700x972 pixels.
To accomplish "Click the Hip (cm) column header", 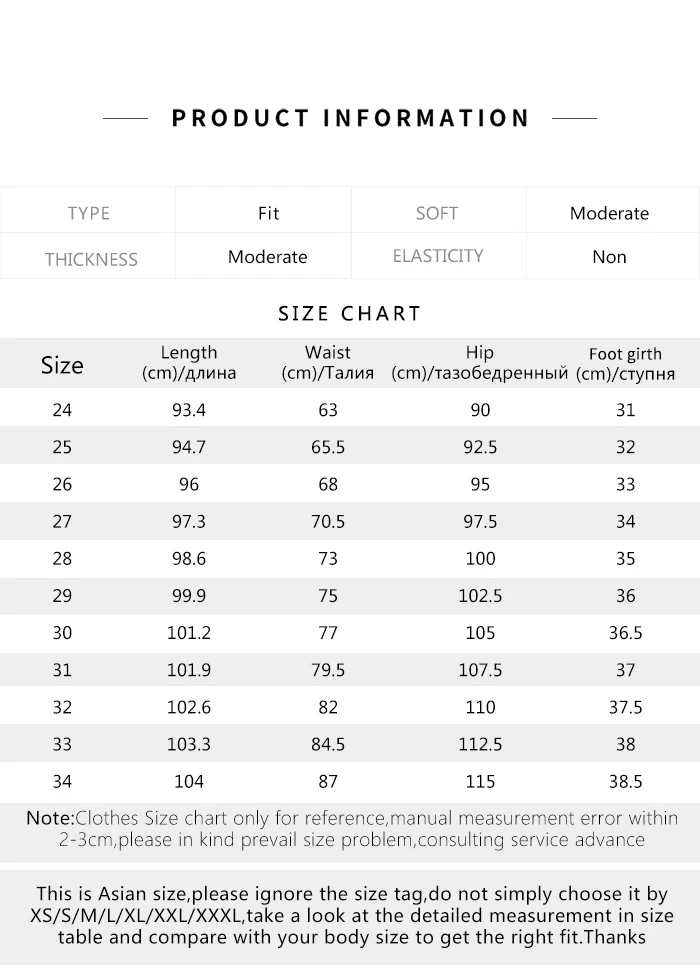I will pos(480,363).
